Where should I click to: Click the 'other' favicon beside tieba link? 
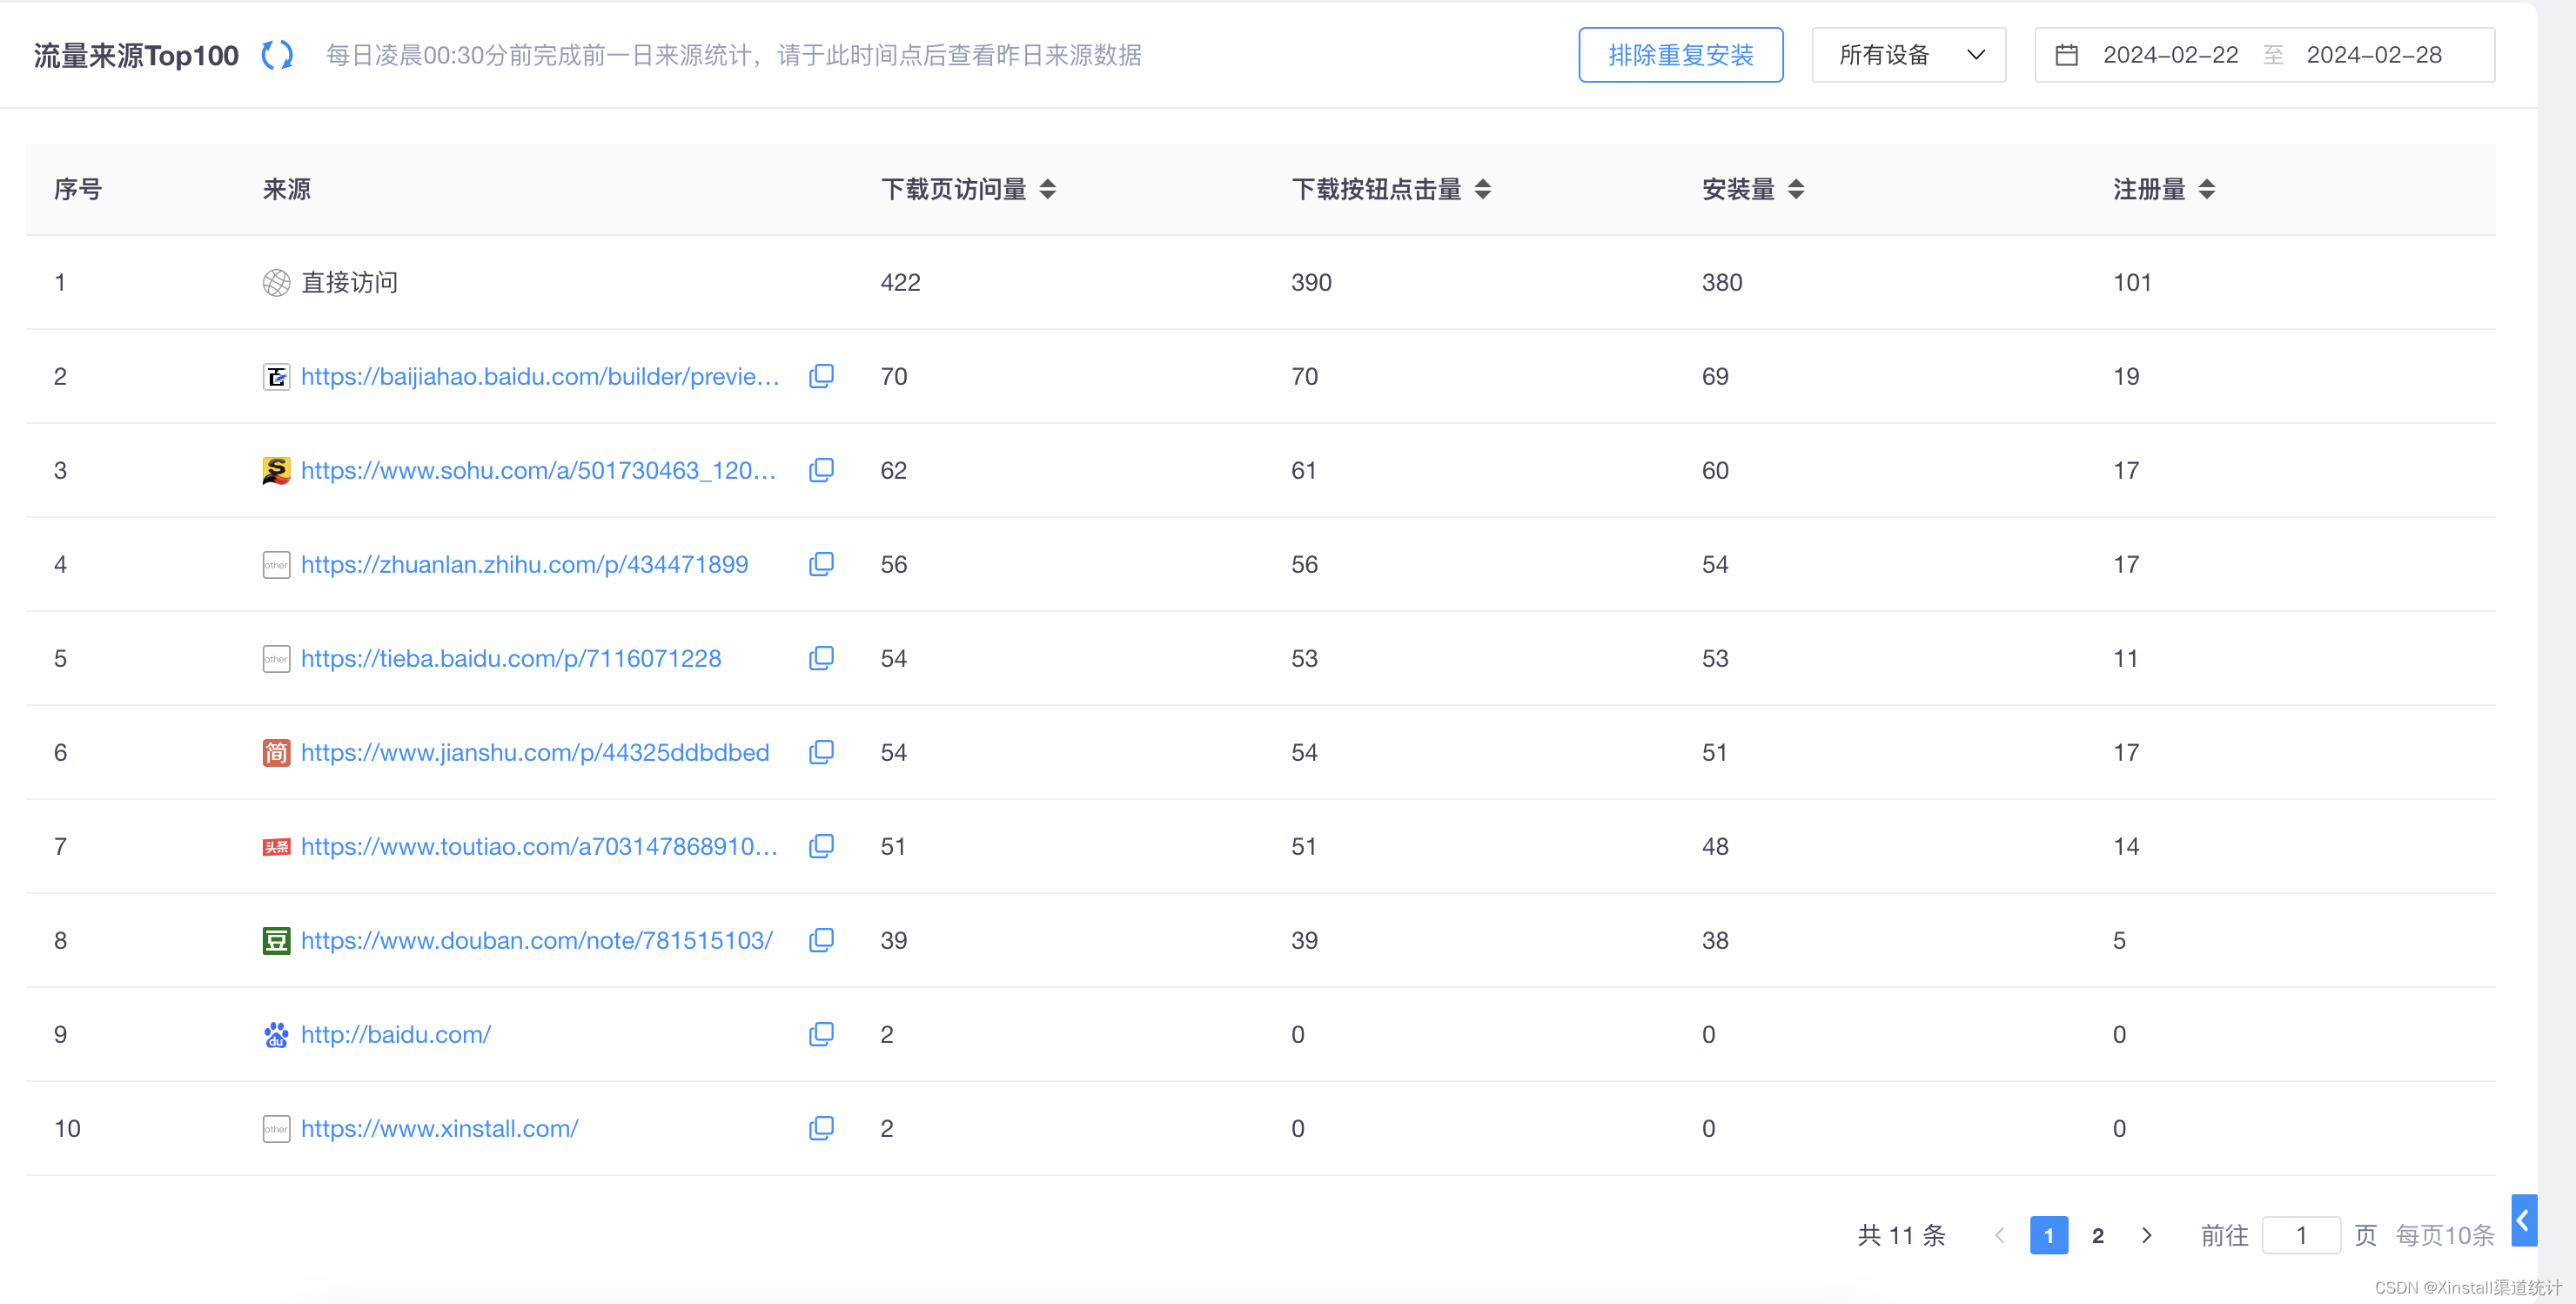tap(276, 659)
